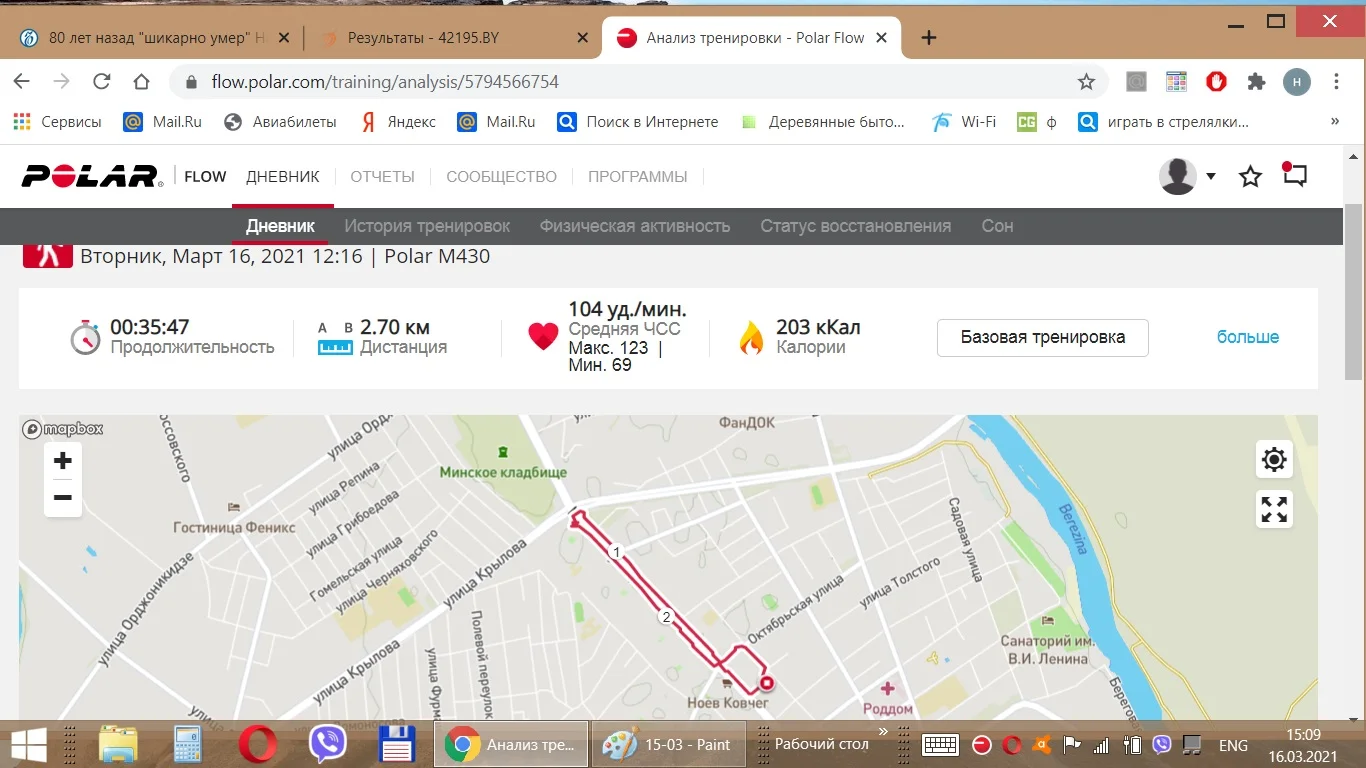1366x768 pixels.
Task: Select the Дневник sub-tab
Action: coord(280,226)
